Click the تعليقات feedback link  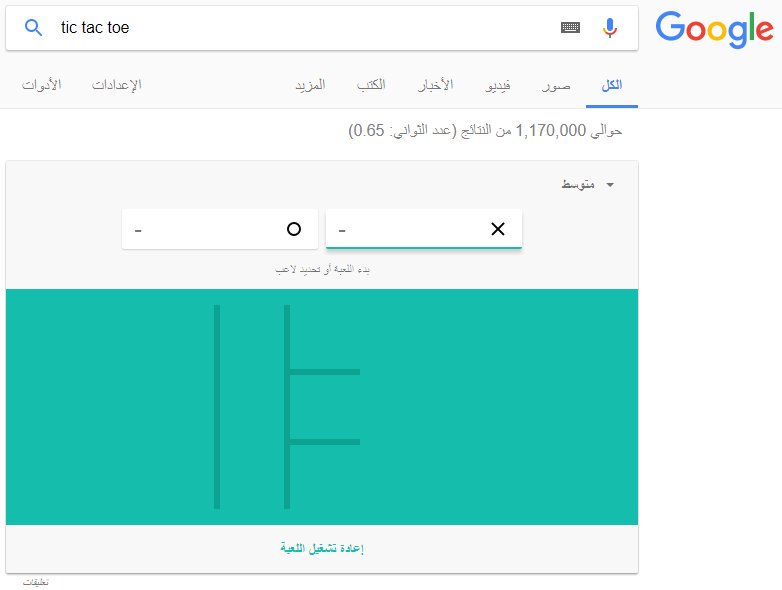[x=36, y=581]
